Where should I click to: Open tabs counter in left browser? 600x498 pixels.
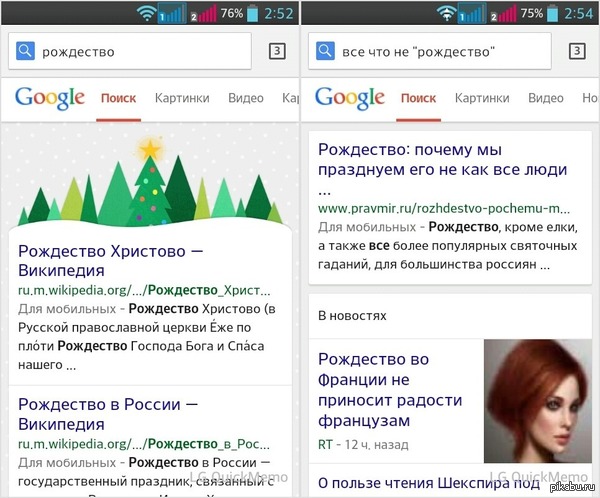coord(277,51)
